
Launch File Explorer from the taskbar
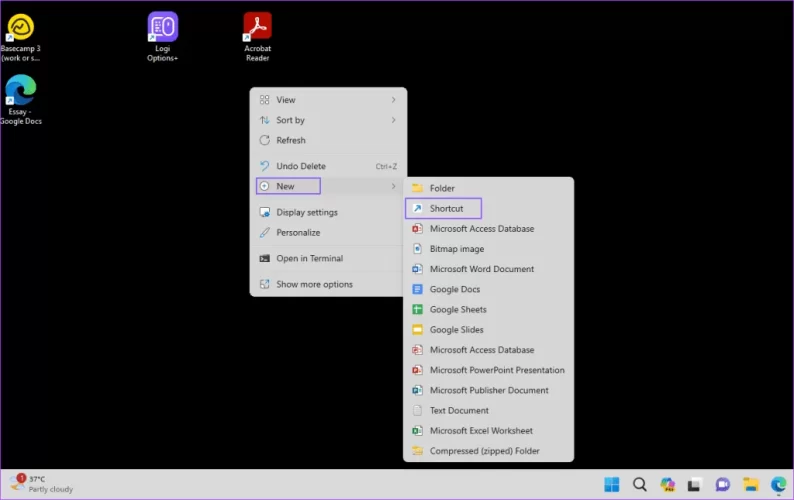(x=750, y=485)
